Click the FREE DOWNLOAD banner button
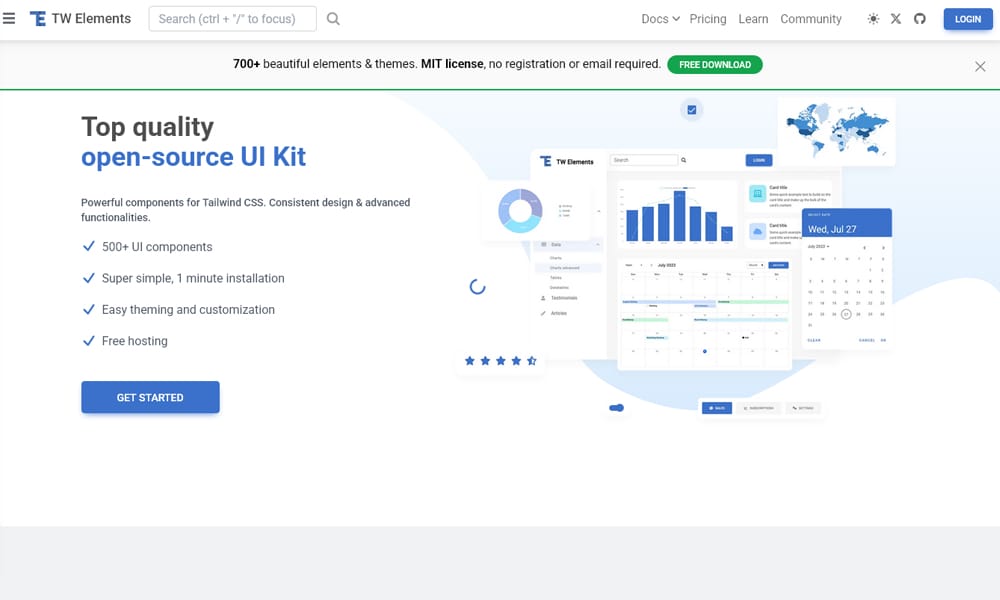 (x=714, y=63)
